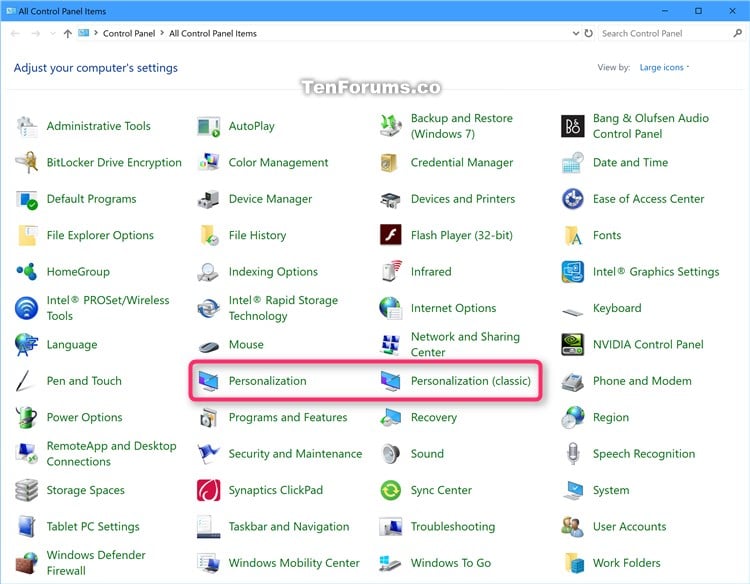
Task: Open the Troubleshooting link
Action: (x=453, y=527)
